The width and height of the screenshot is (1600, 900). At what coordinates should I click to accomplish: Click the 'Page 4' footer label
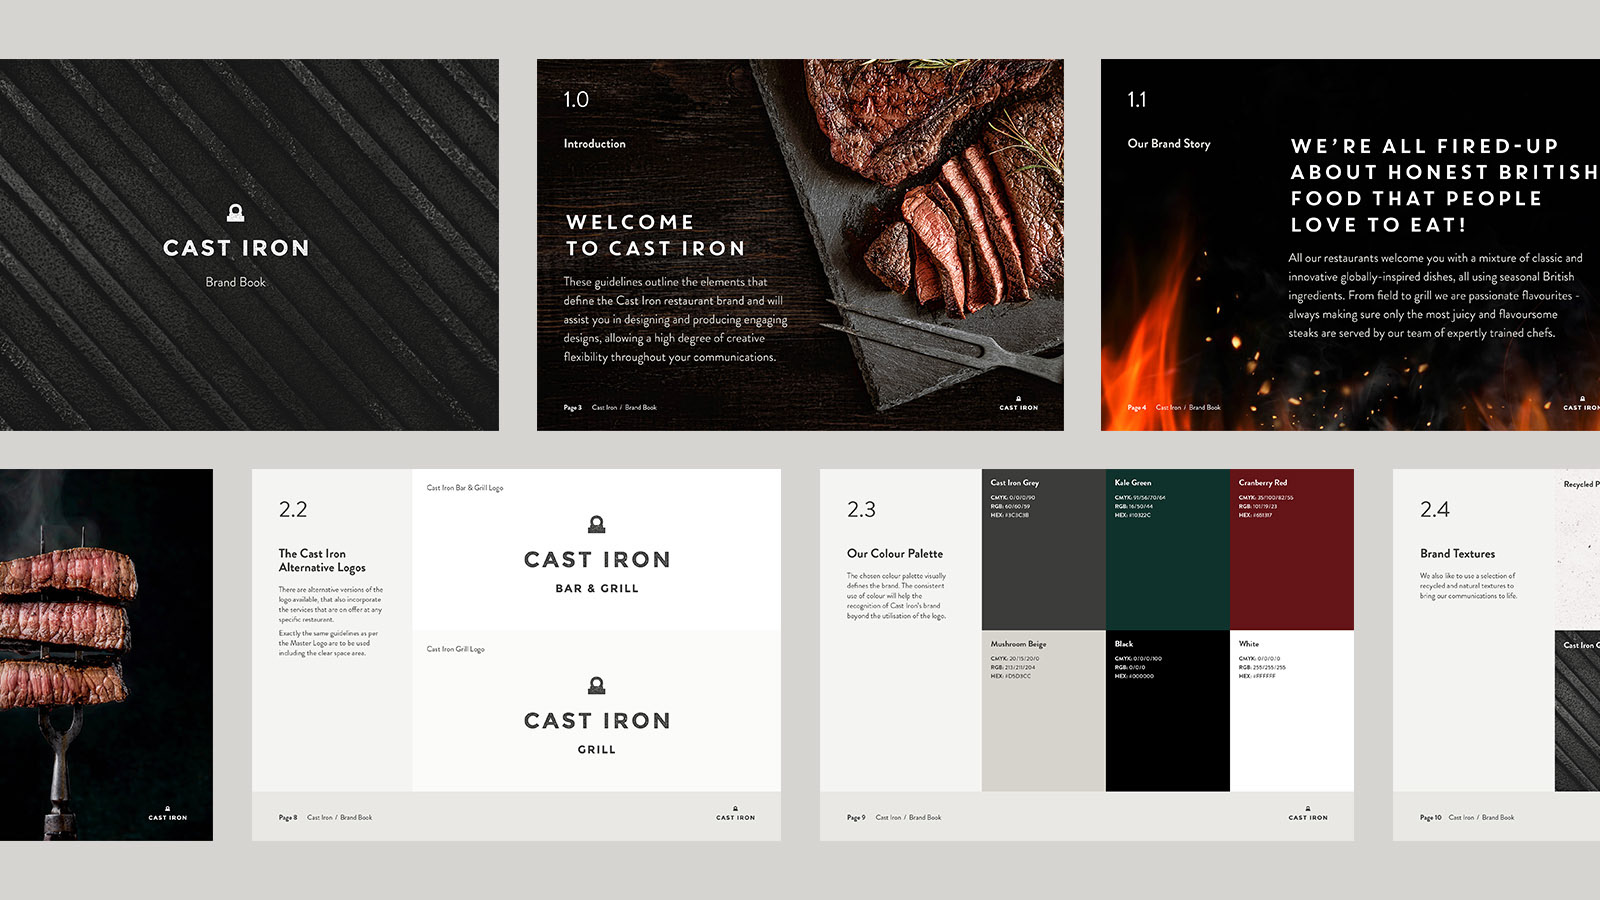pos(1137,408)
